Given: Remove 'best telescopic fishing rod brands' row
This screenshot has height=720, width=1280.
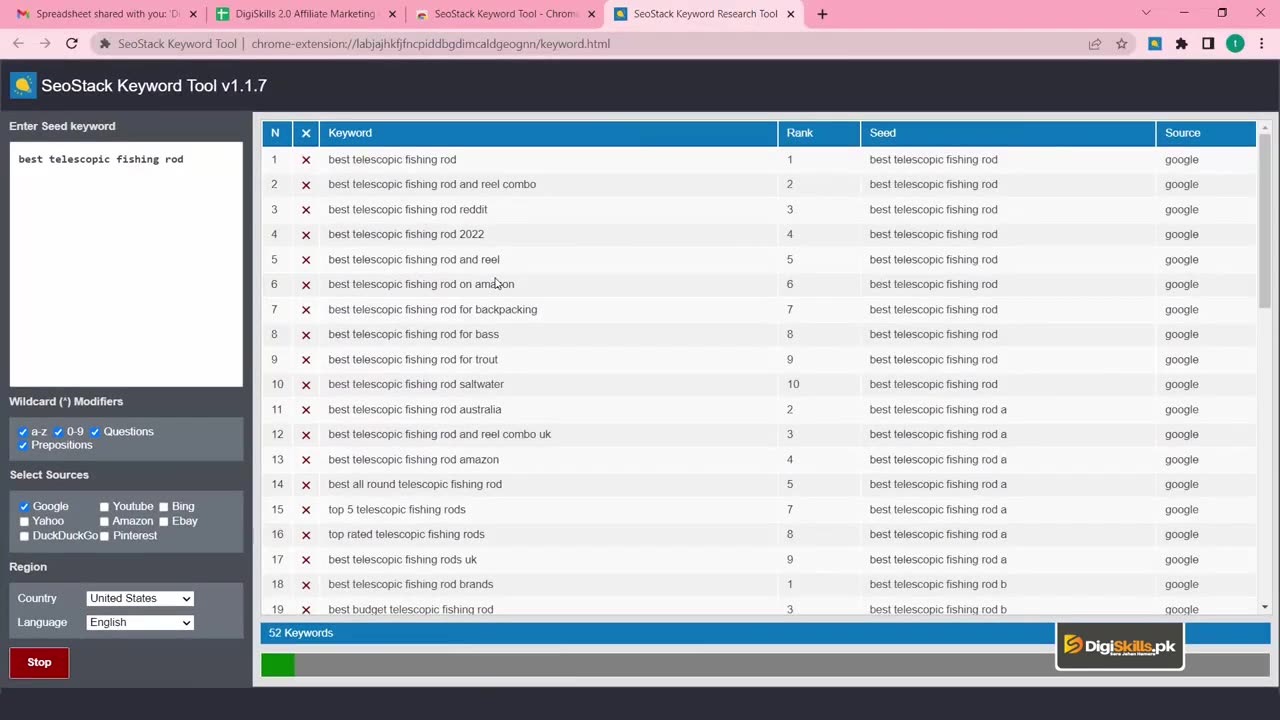Looking at the screenshot, I should click(x=306, y=585).
